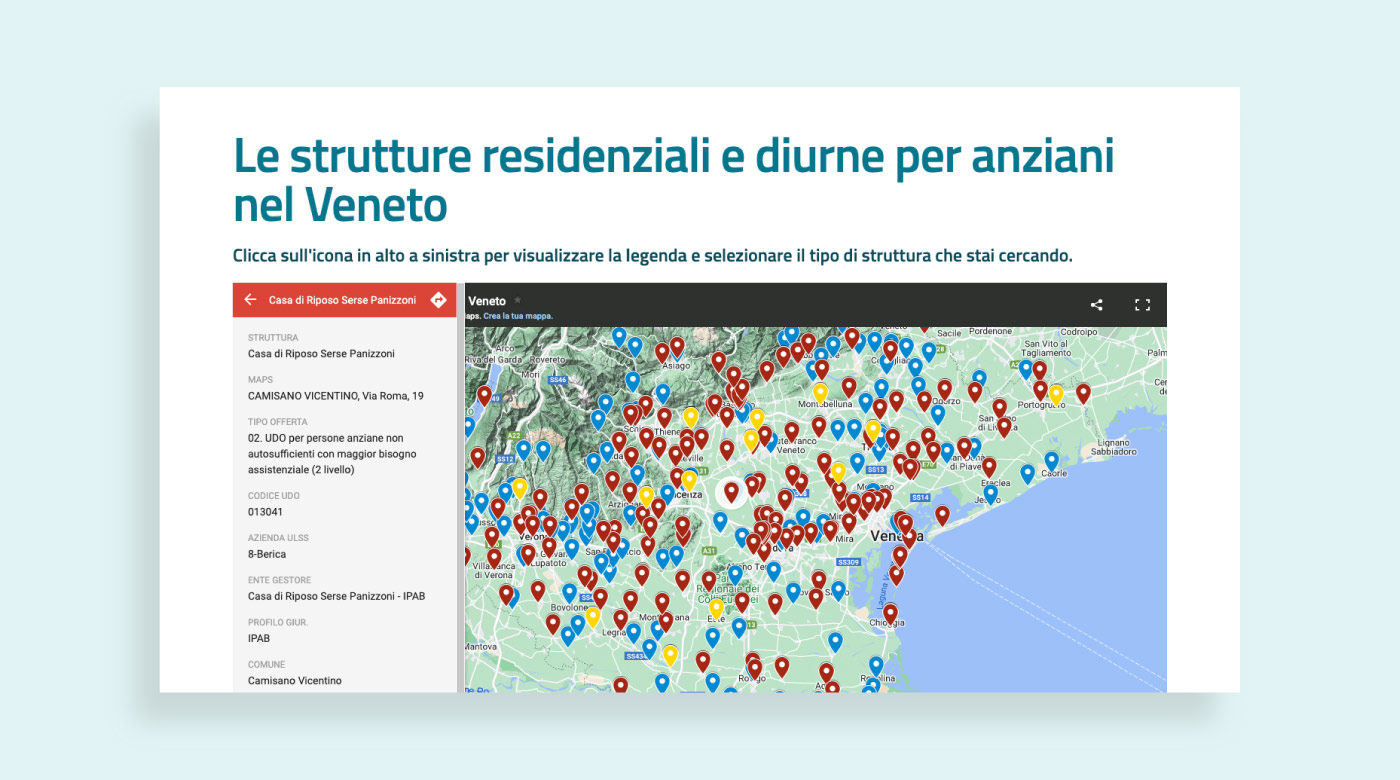Screen dimensions: 1400x780
Task: Select the blue pin at Jesolo
Action: pos(990,493)
